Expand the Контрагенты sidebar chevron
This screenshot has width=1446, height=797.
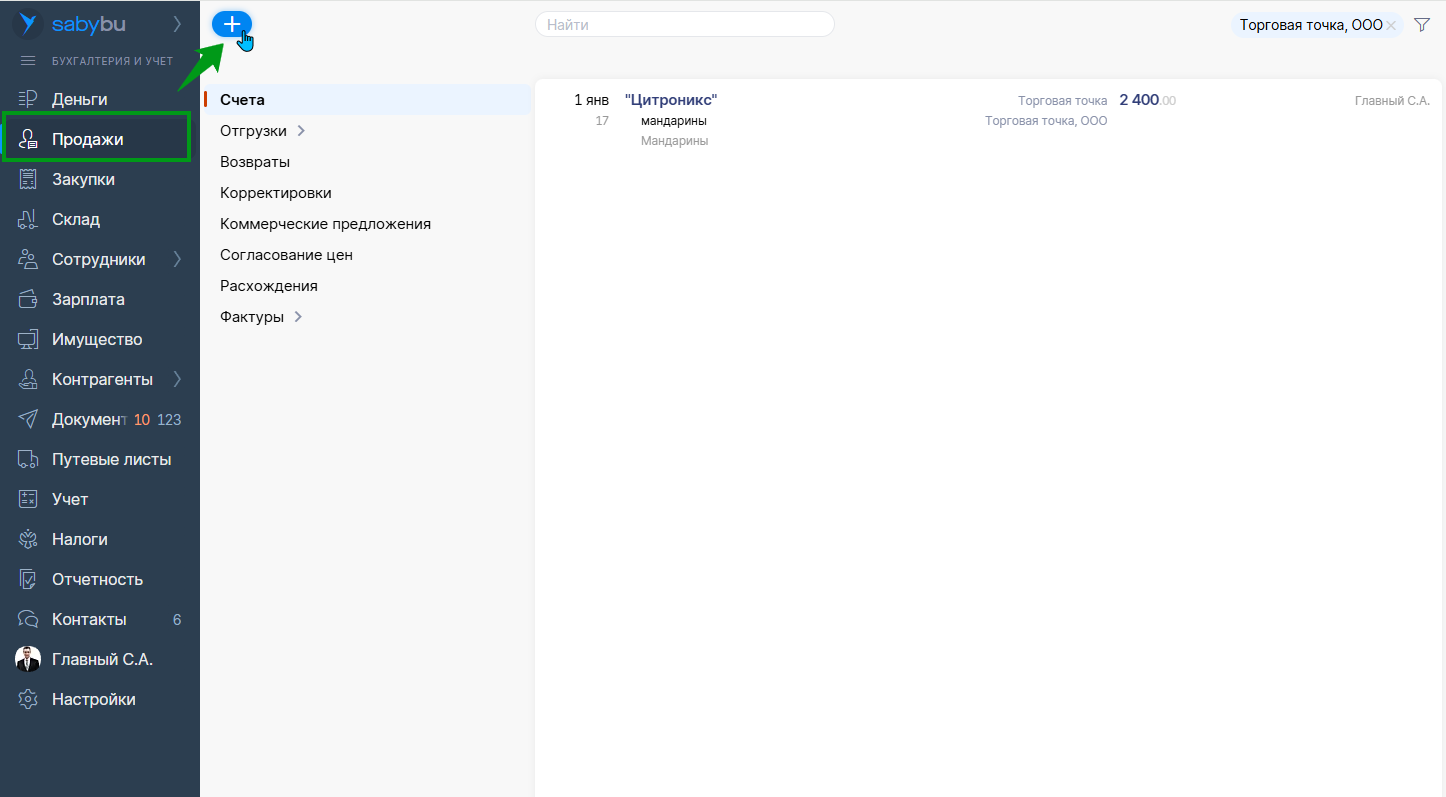[177, 379]
